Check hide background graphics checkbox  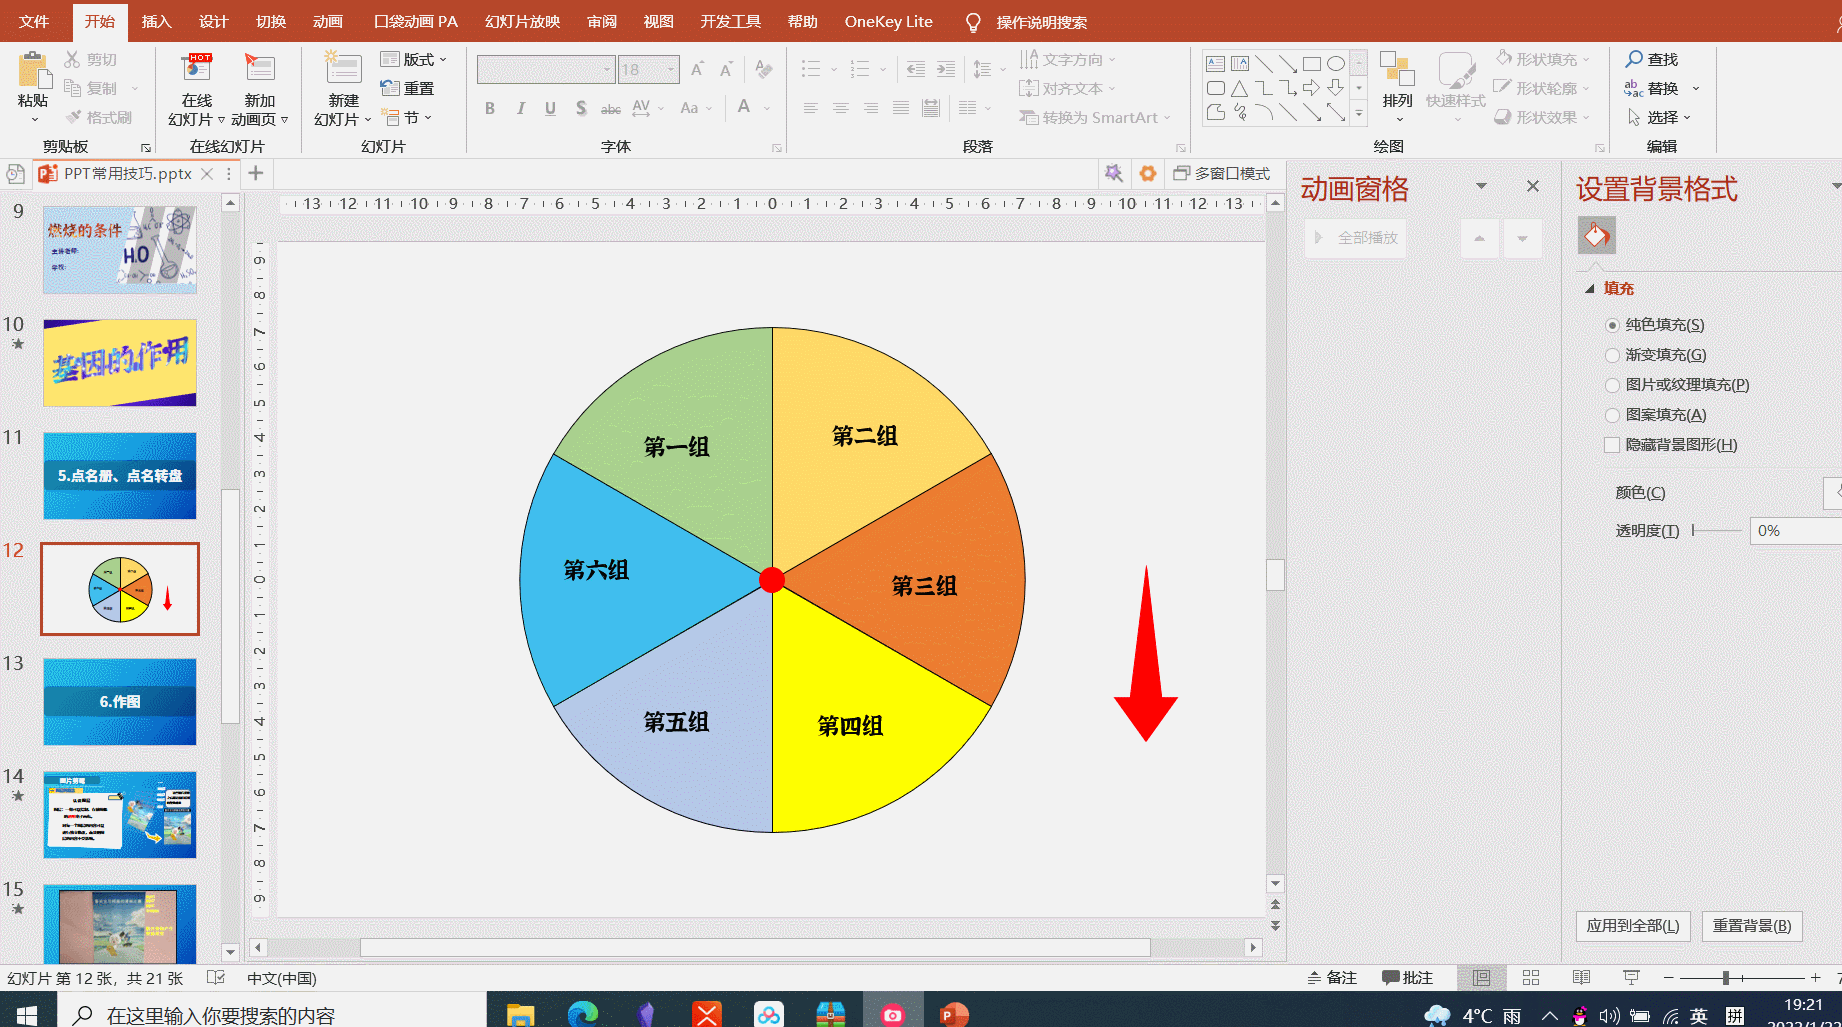(1612, 445)
